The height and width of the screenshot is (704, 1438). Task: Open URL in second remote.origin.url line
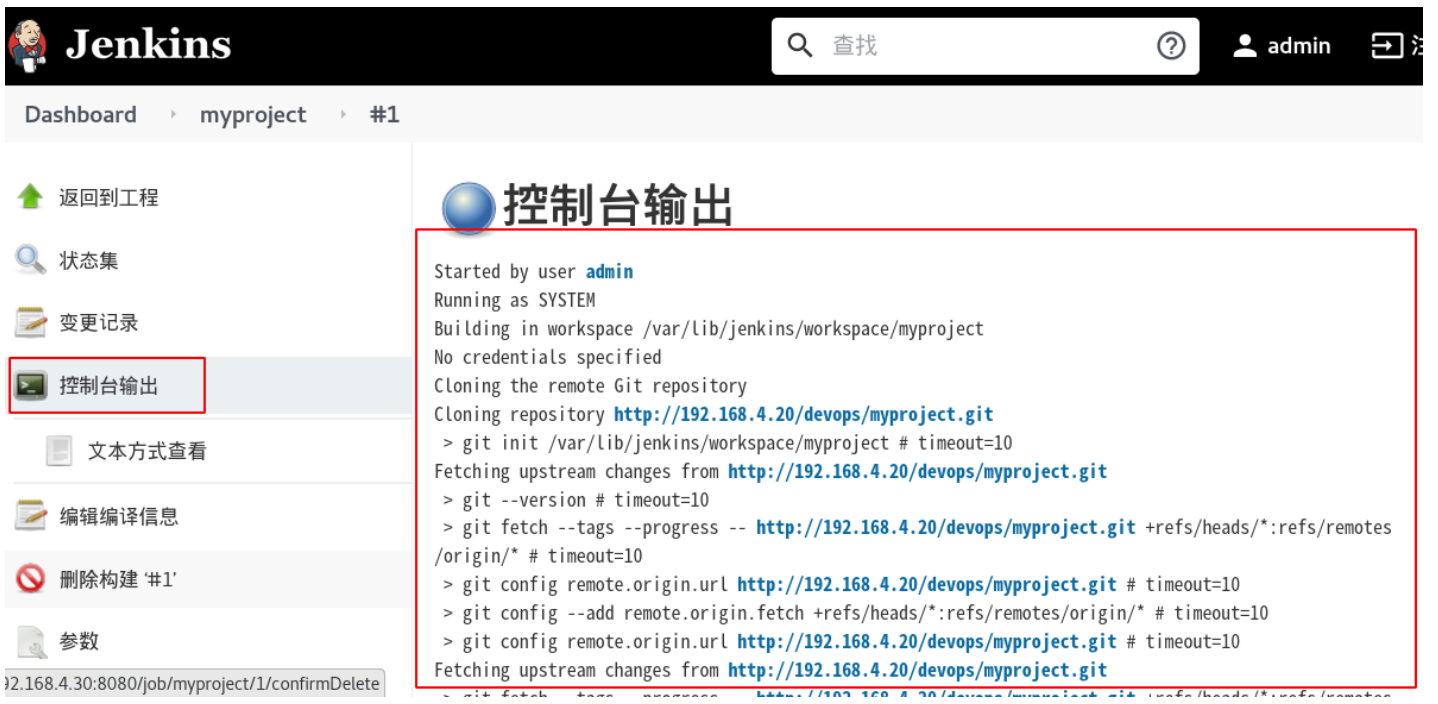click(x=927, y=642)
